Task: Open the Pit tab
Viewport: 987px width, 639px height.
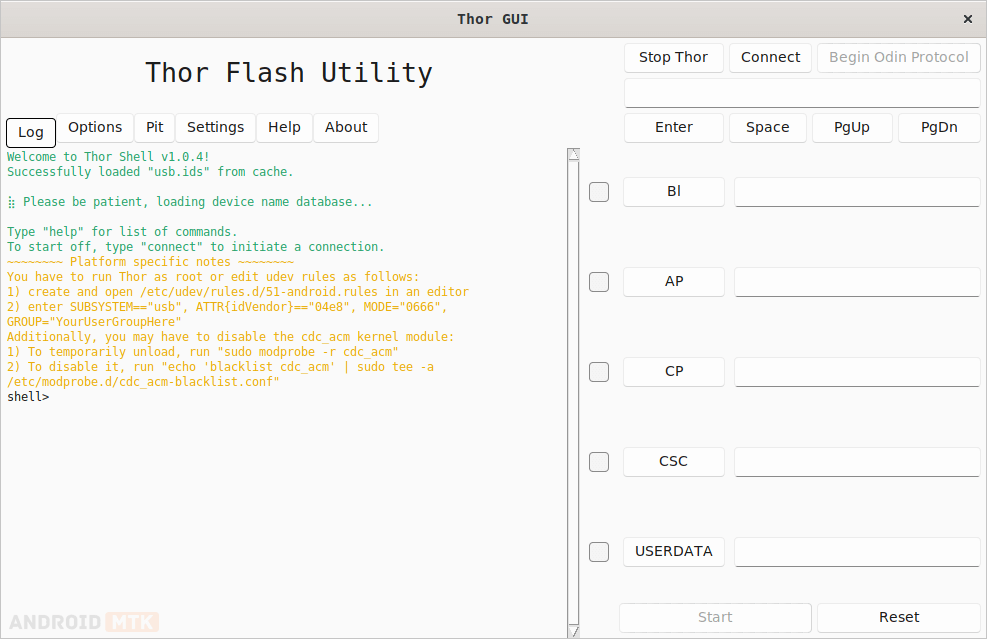Action: 154,127
